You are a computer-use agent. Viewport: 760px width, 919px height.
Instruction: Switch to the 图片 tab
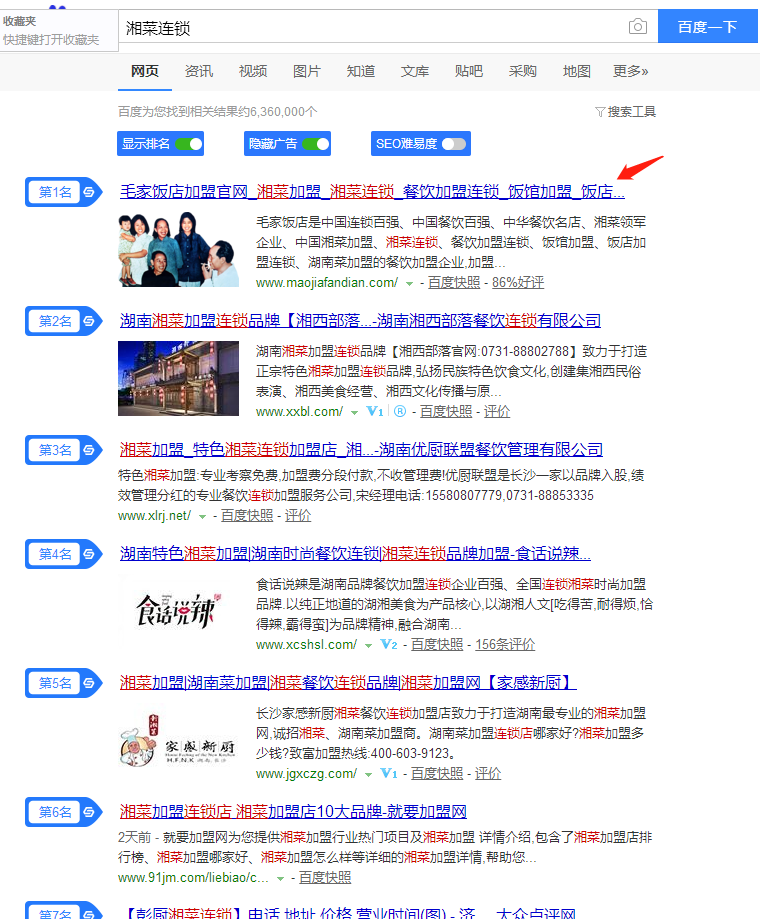tap(306, 71)
